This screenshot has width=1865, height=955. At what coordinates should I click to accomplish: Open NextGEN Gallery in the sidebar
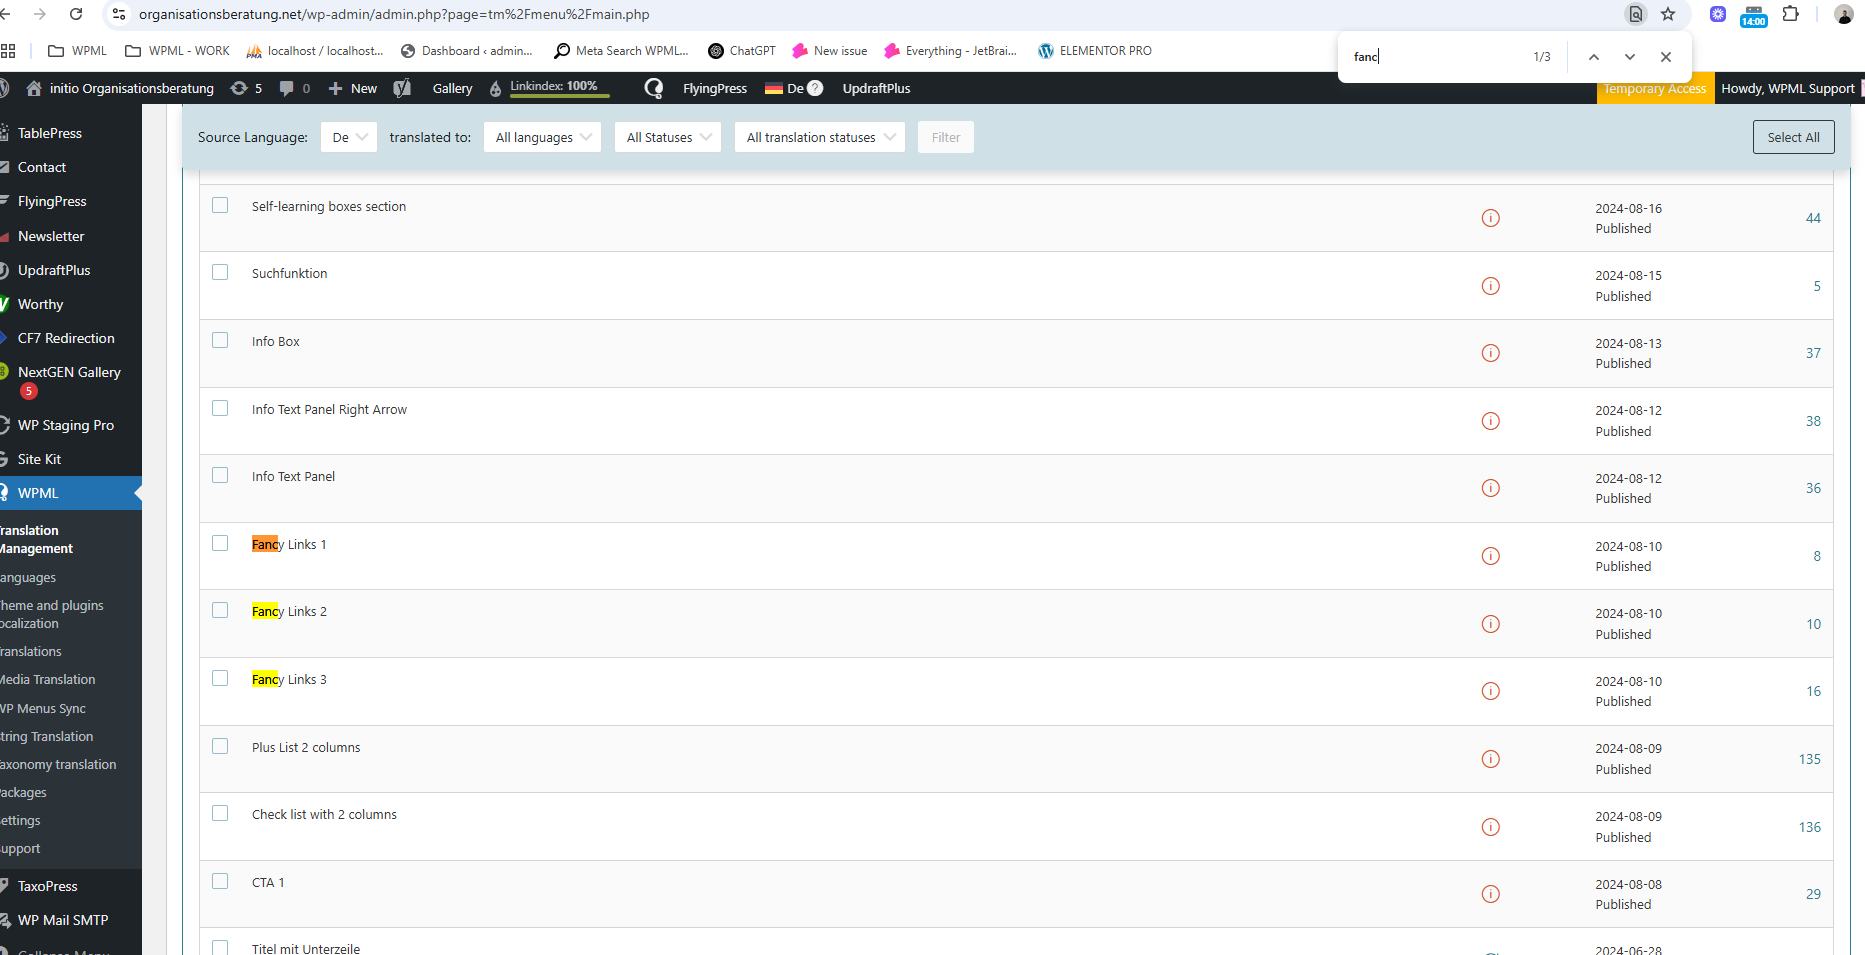(69, 372)
